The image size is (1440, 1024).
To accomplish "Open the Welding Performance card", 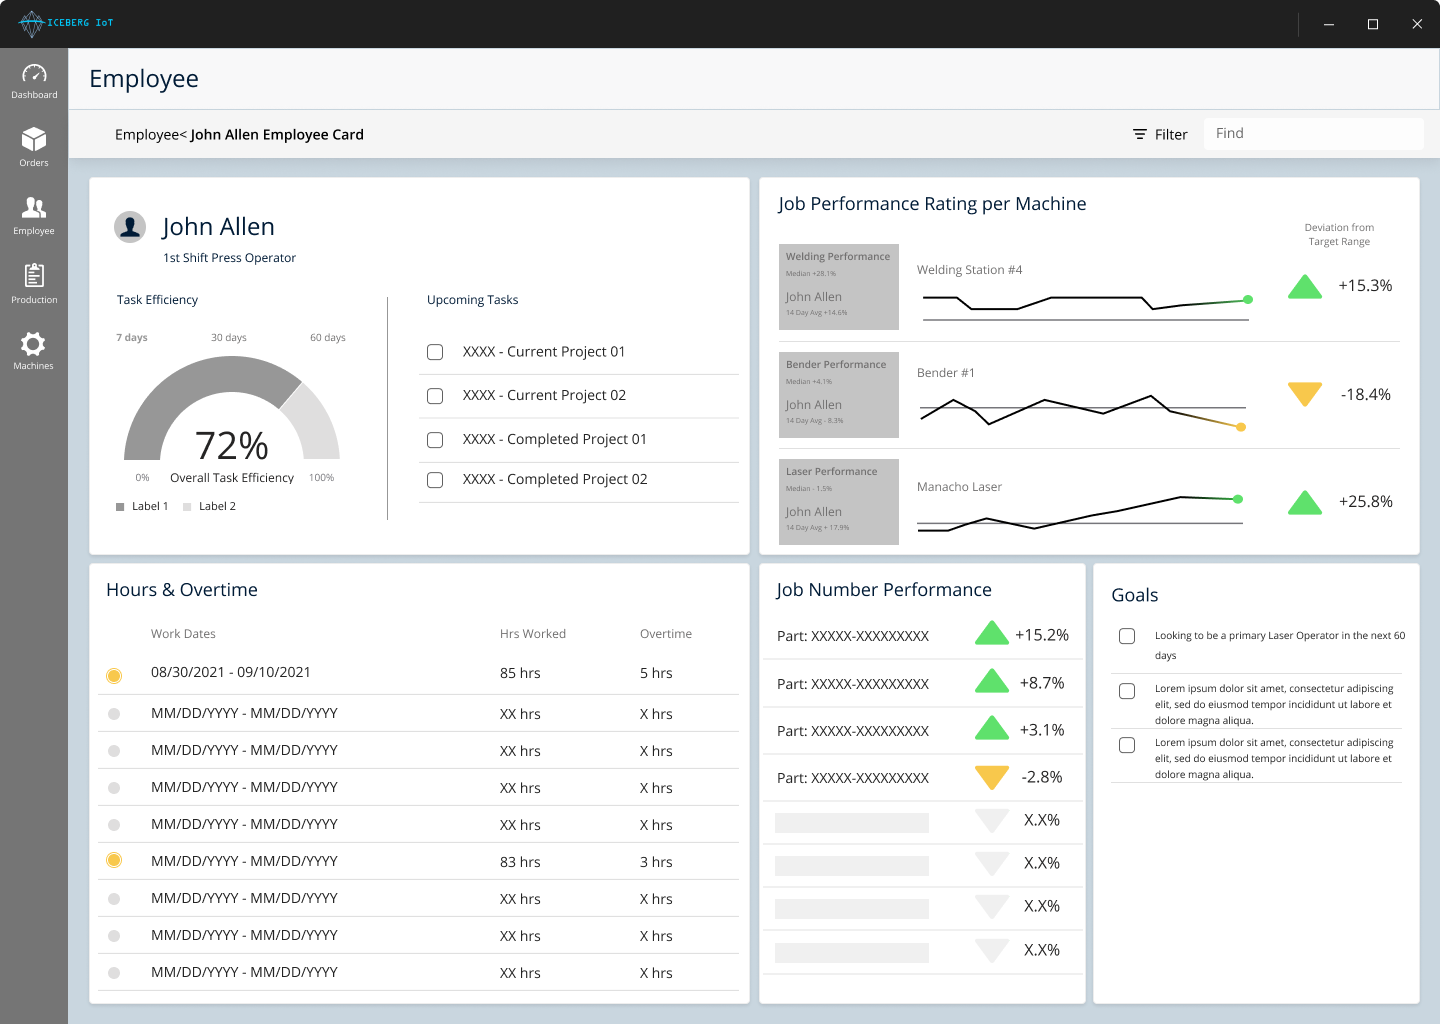I will (839, 287).
